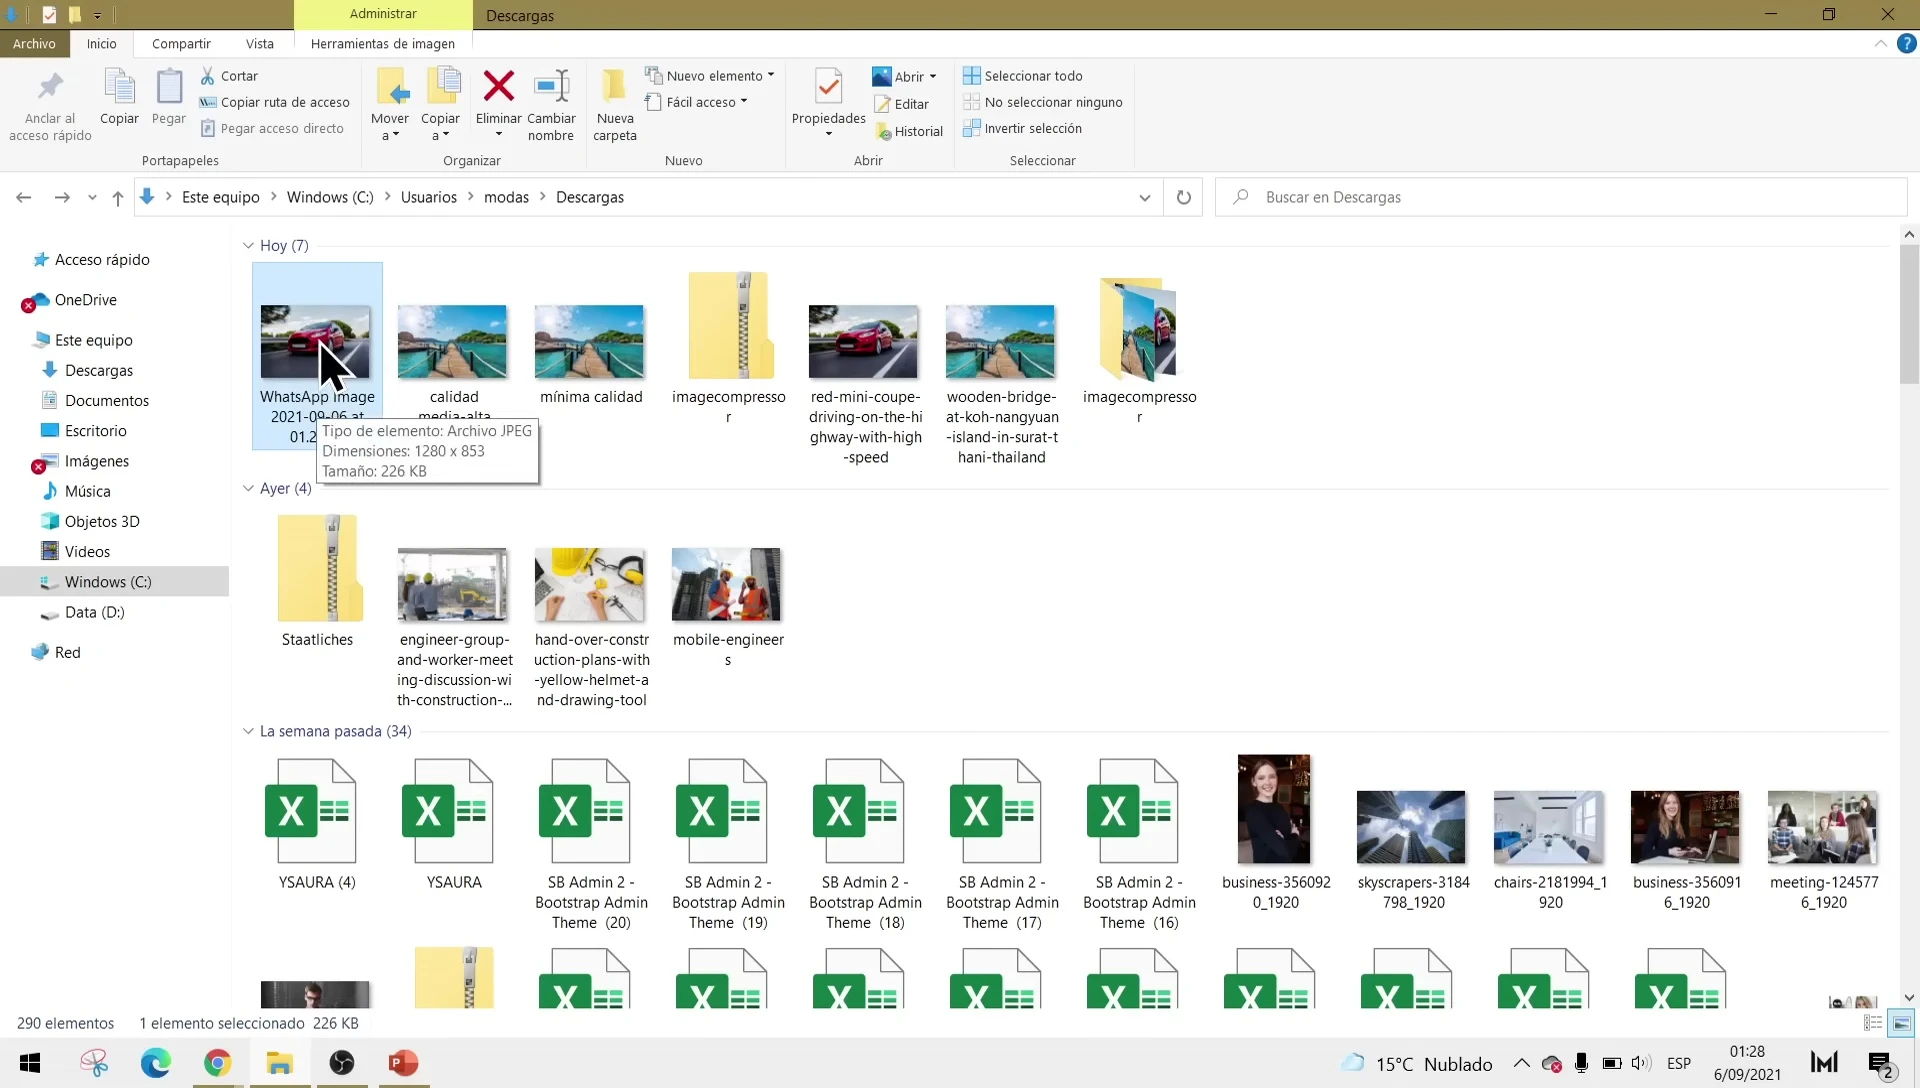1920x1088 pixels.
Task: Open the Vista ribbon tab
Action: click(x=259, y=44)
